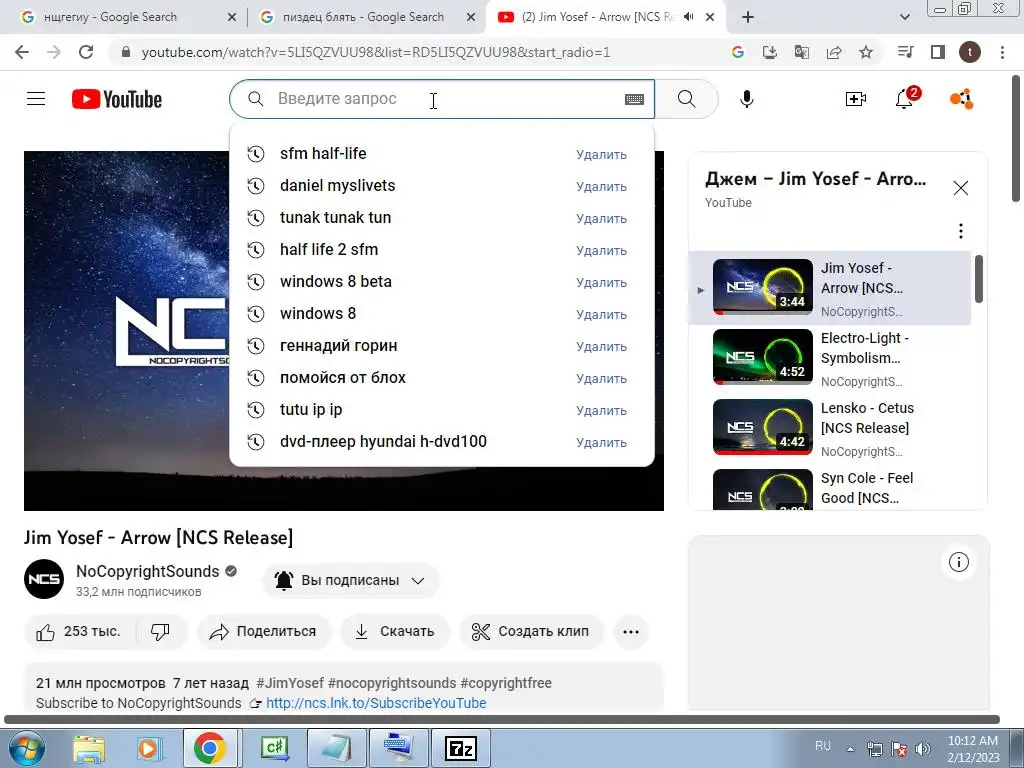Select suggestion windows 8 beta
The height and width of the screenshot is (768, 1024).
tap(441, 281)
